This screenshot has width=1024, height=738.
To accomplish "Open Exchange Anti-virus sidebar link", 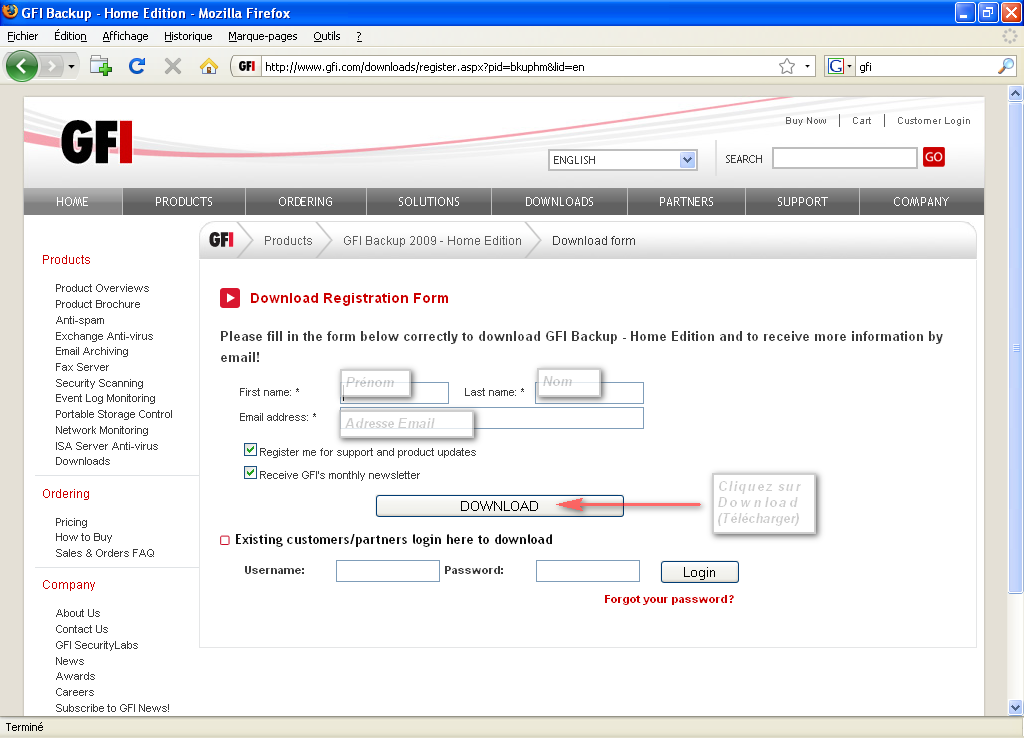I will tap(104, 336).
